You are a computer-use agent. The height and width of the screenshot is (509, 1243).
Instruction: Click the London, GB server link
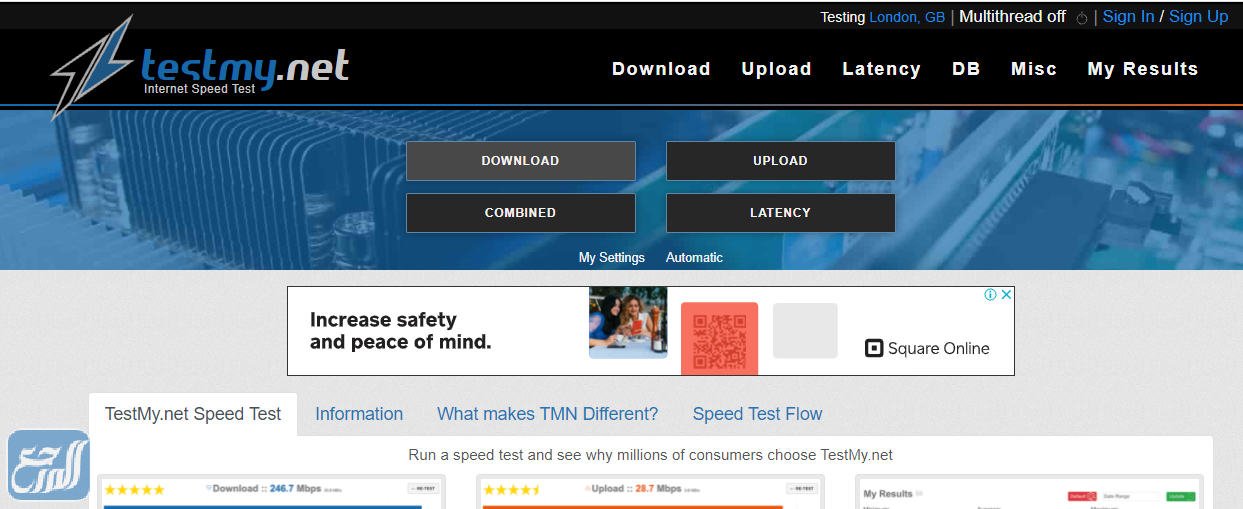coord(907,17)
